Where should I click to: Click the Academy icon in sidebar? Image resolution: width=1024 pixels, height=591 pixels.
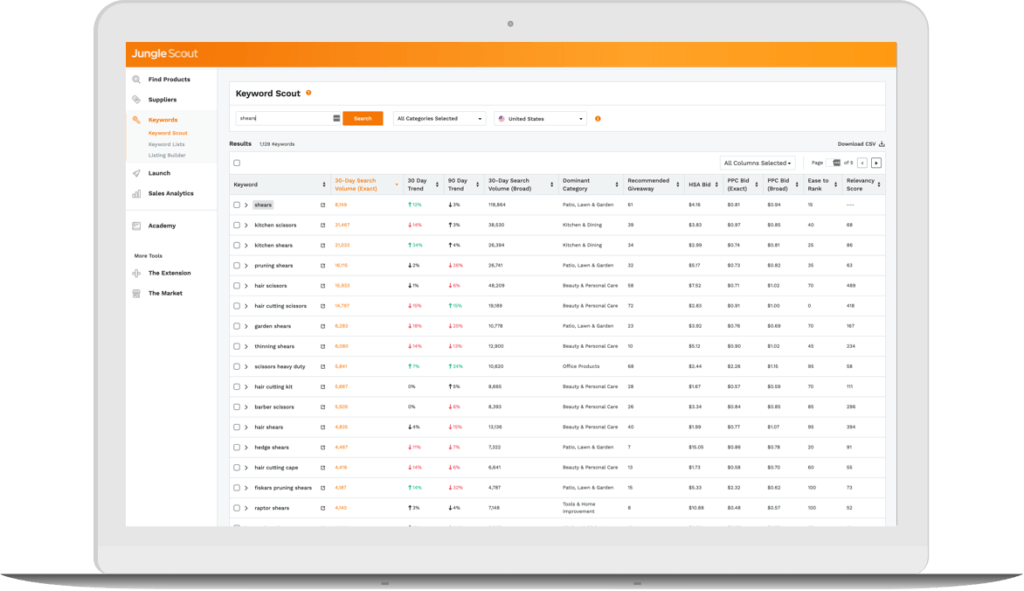click(x=136, y=226)
